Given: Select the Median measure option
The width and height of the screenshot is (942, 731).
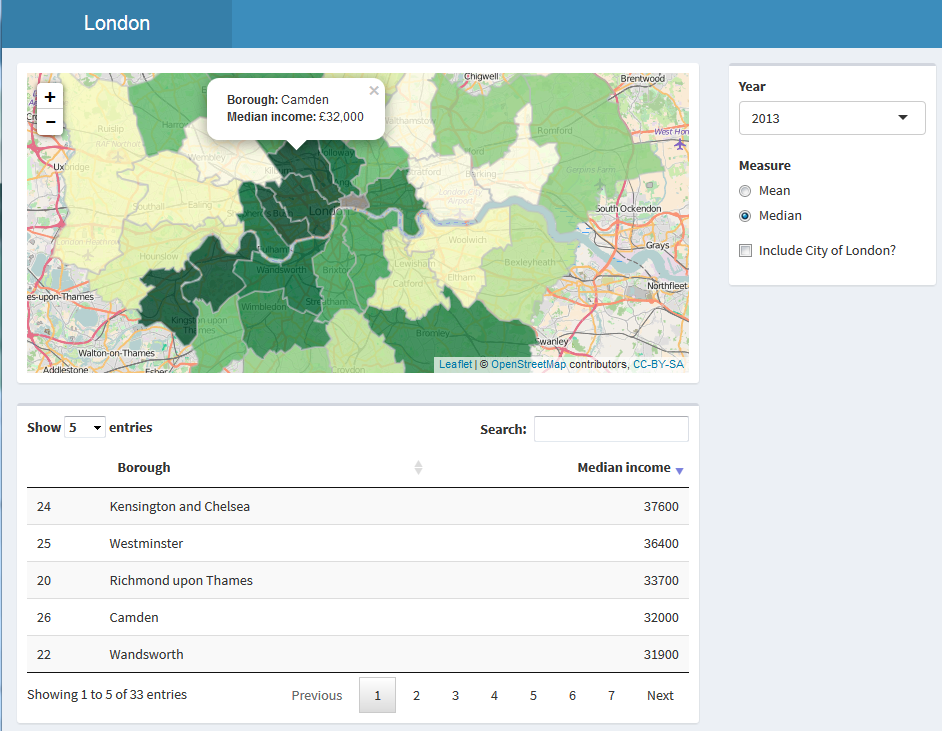Looking at the screenshot, I should 745,216.
